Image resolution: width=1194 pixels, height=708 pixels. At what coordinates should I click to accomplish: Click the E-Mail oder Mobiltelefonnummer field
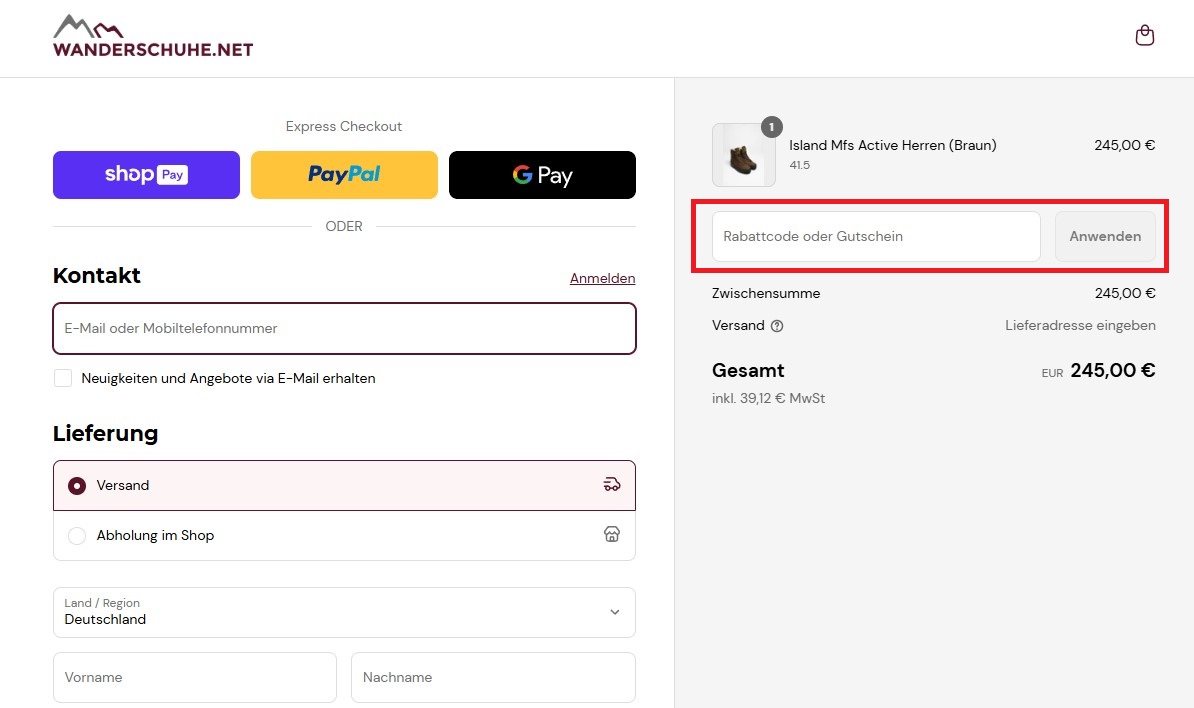click(344, 329)
